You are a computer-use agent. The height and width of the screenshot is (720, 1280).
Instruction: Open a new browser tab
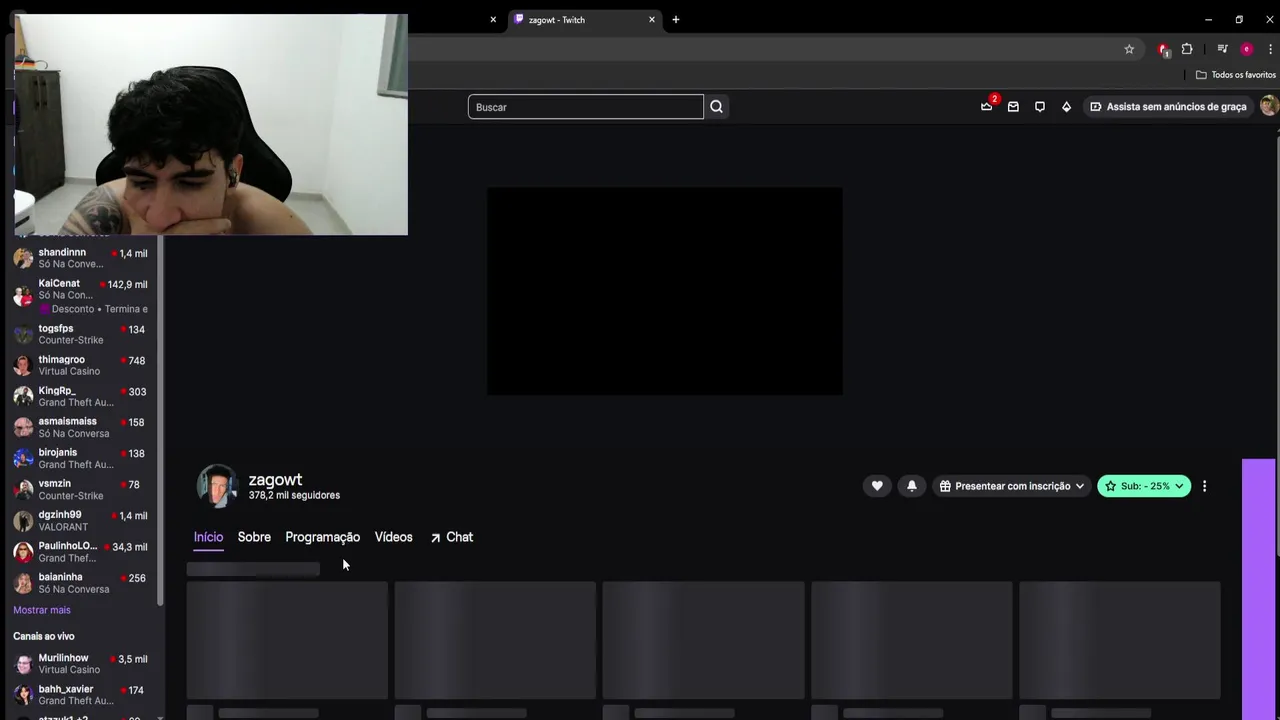(x=676, y=19)
